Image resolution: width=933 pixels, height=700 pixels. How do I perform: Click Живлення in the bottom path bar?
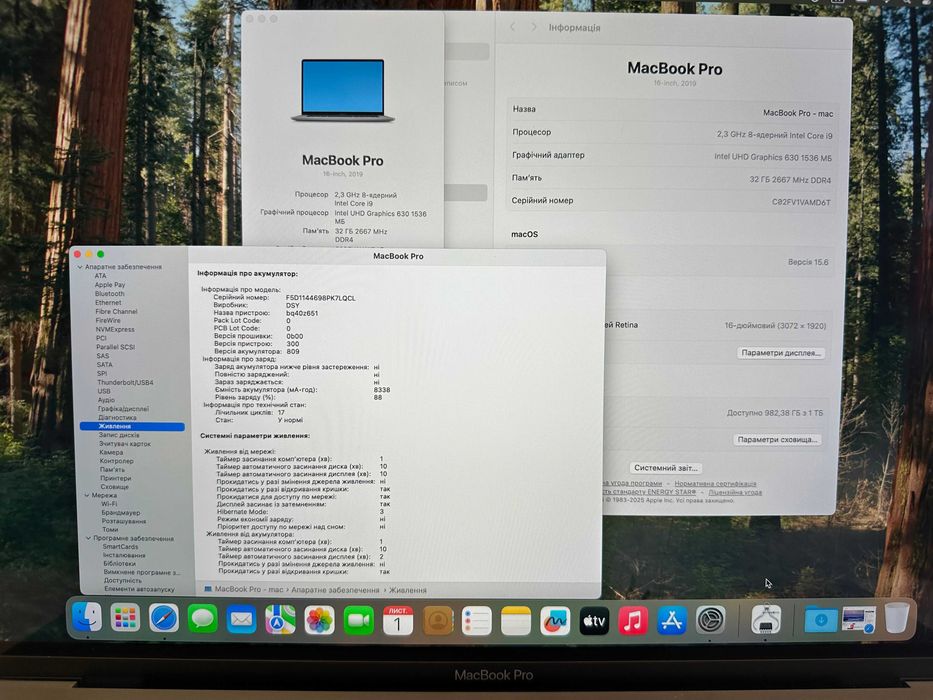pyautogui.click(x=408, y=590)
